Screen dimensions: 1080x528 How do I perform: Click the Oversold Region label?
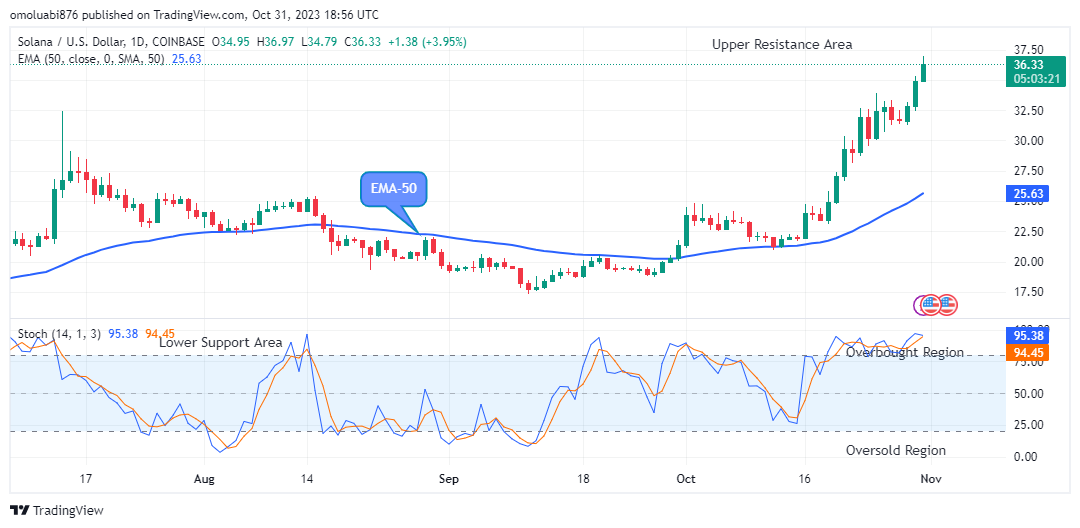click(x=895, y=450)
